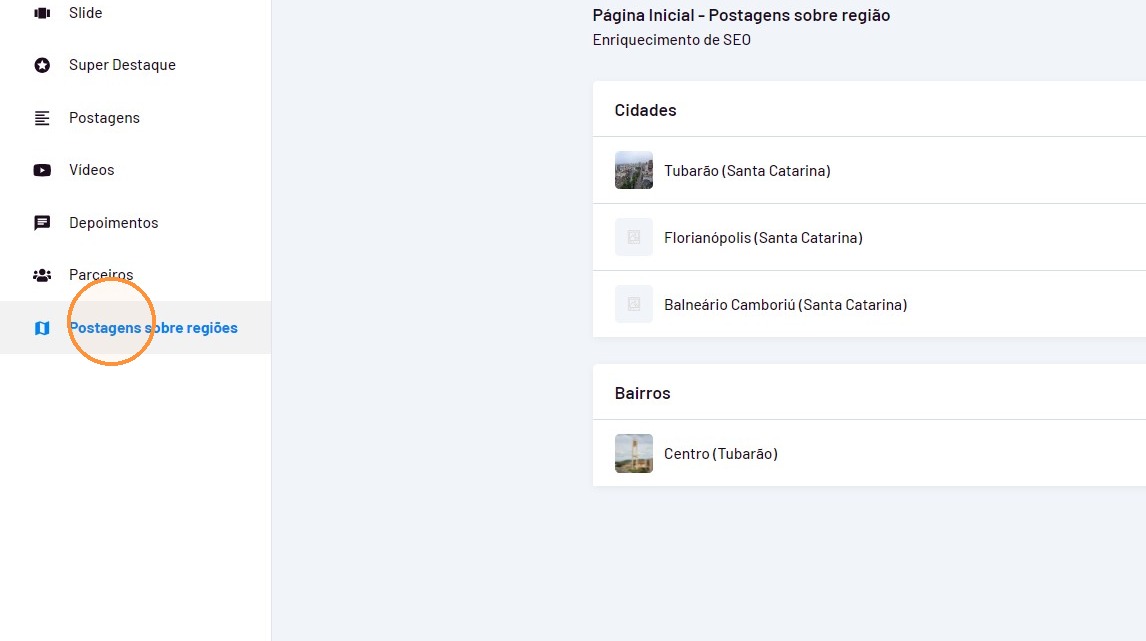Select the Depoimentos menu entry
The height and width of the screenshot is (641, 1146).
pyautogui.click(x=135, y=223)
